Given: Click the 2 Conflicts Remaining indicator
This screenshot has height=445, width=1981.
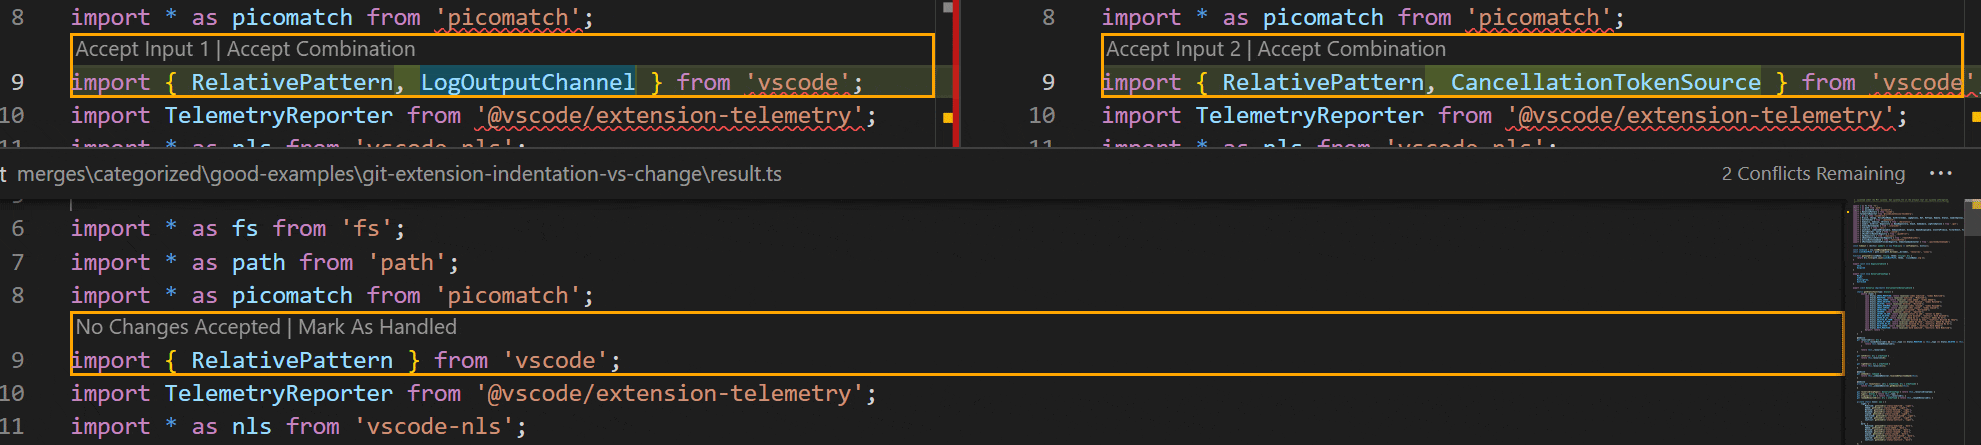Looking at the screenshot, I should tap(1813, 174).
